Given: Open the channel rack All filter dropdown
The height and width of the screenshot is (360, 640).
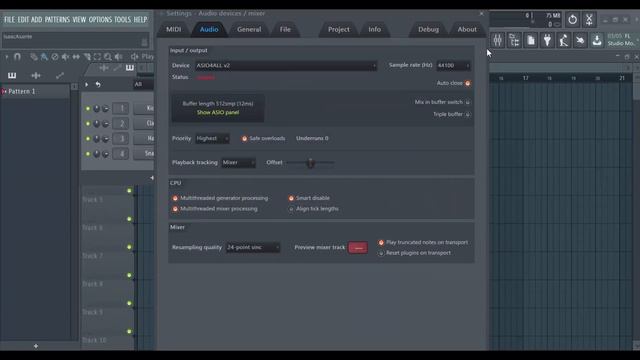Looking at the screenshot, I should [x=143, y=84].
